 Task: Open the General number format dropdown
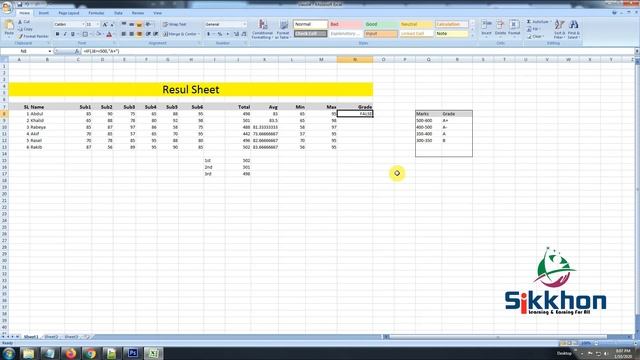click(x=244, y=24)
